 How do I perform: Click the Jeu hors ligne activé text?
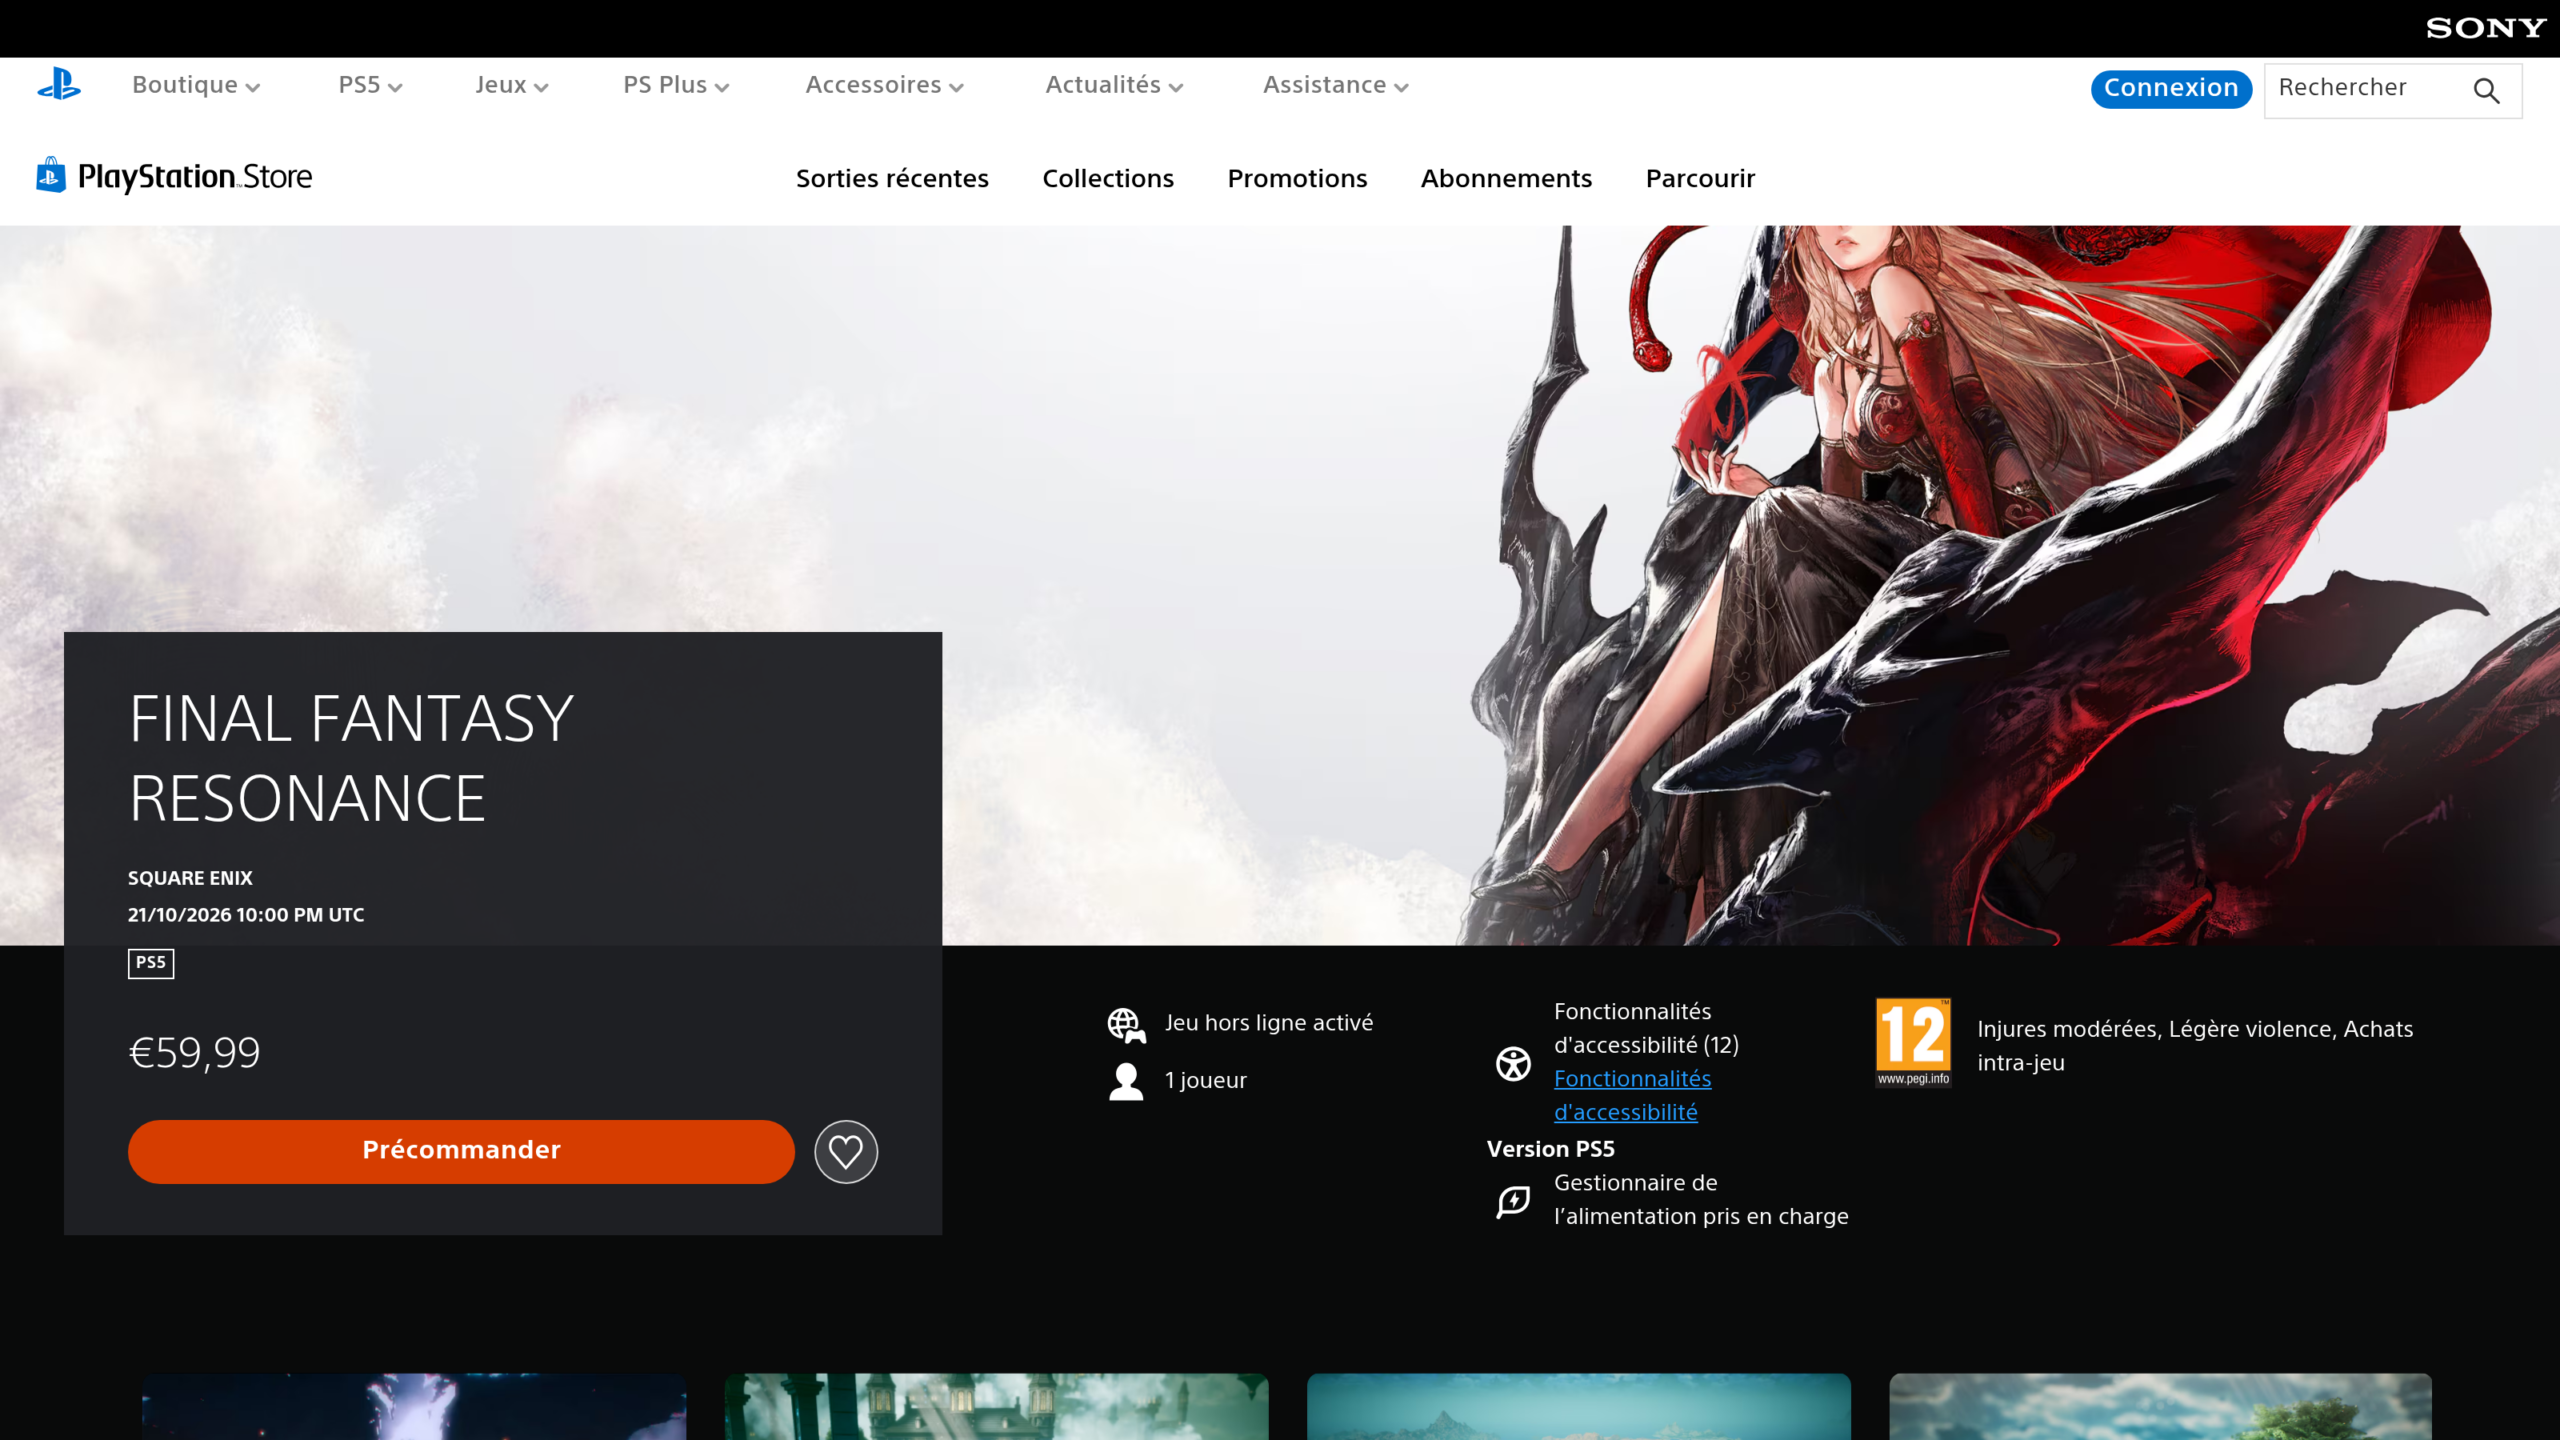[1269, 1023]
